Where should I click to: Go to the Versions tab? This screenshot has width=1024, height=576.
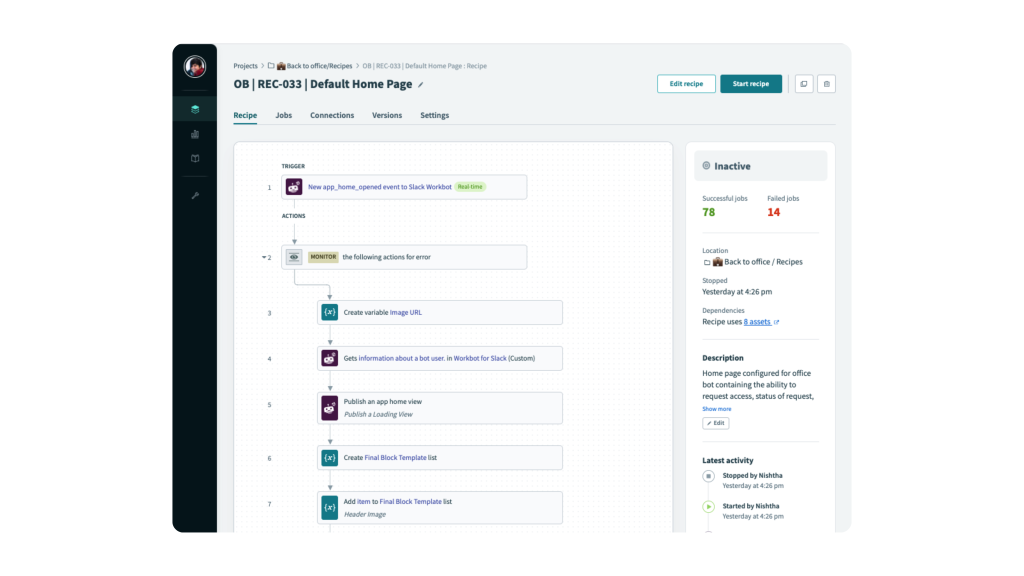(387, 115)
